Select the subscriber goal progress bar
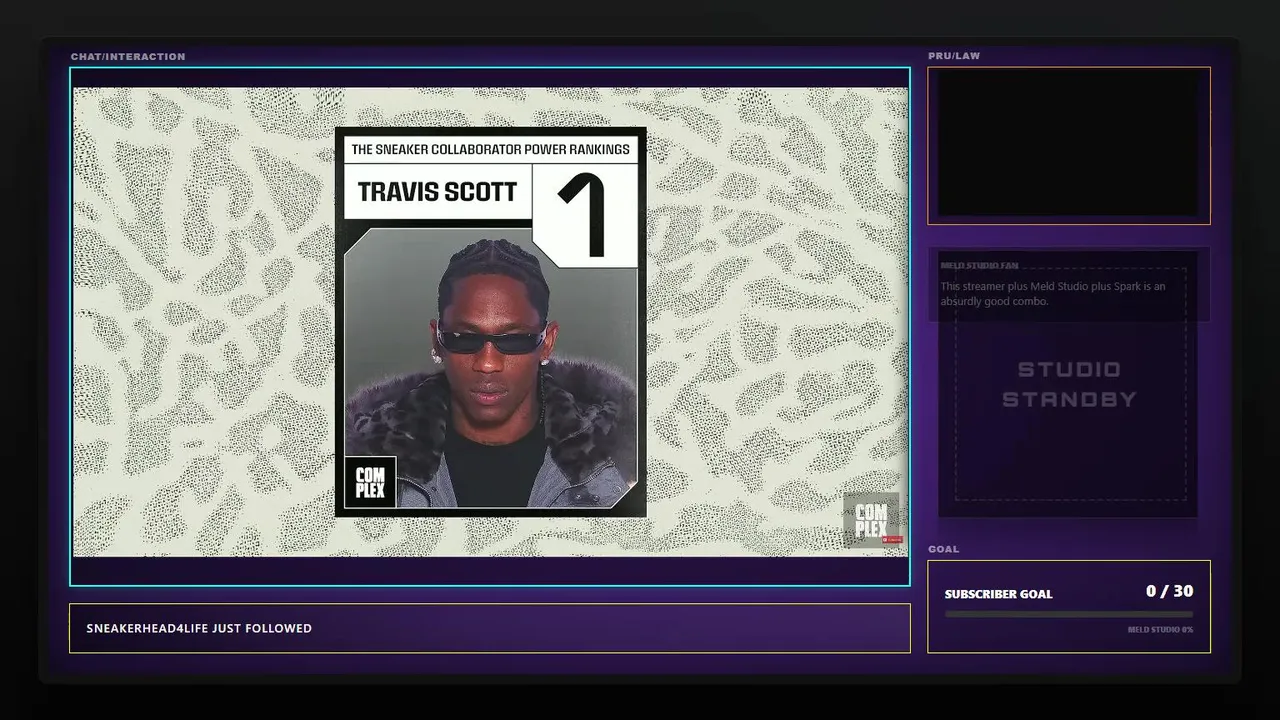 [1069, 614]
